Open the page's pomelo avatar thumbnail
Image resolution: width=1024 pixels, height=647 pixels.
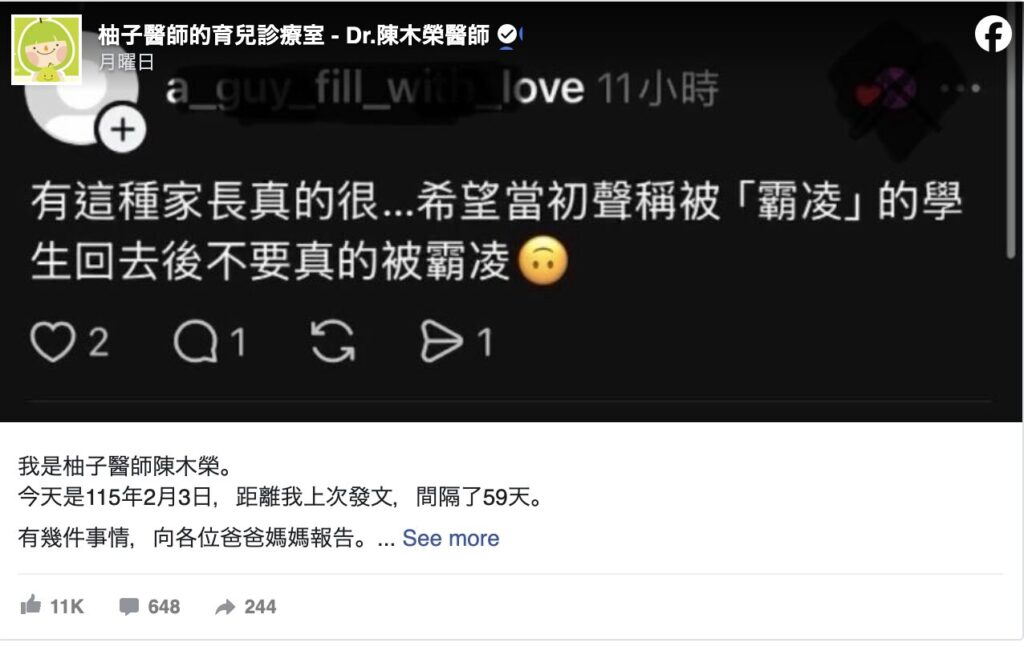point(46,50)
